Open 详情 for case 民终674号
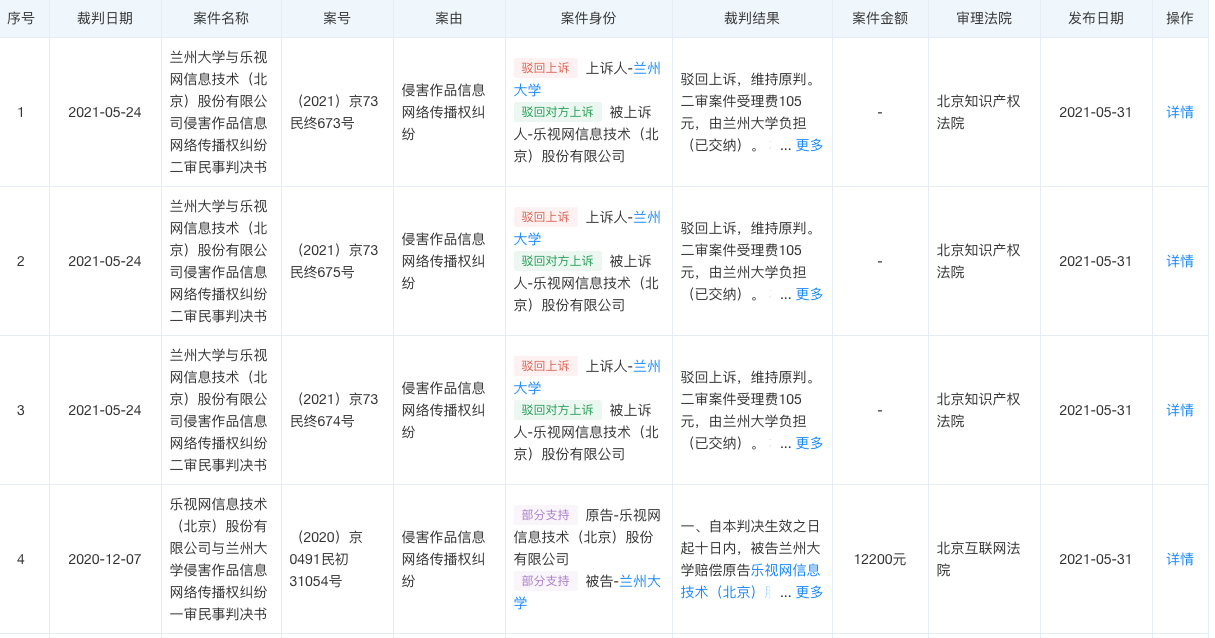 click(1180, 410)
